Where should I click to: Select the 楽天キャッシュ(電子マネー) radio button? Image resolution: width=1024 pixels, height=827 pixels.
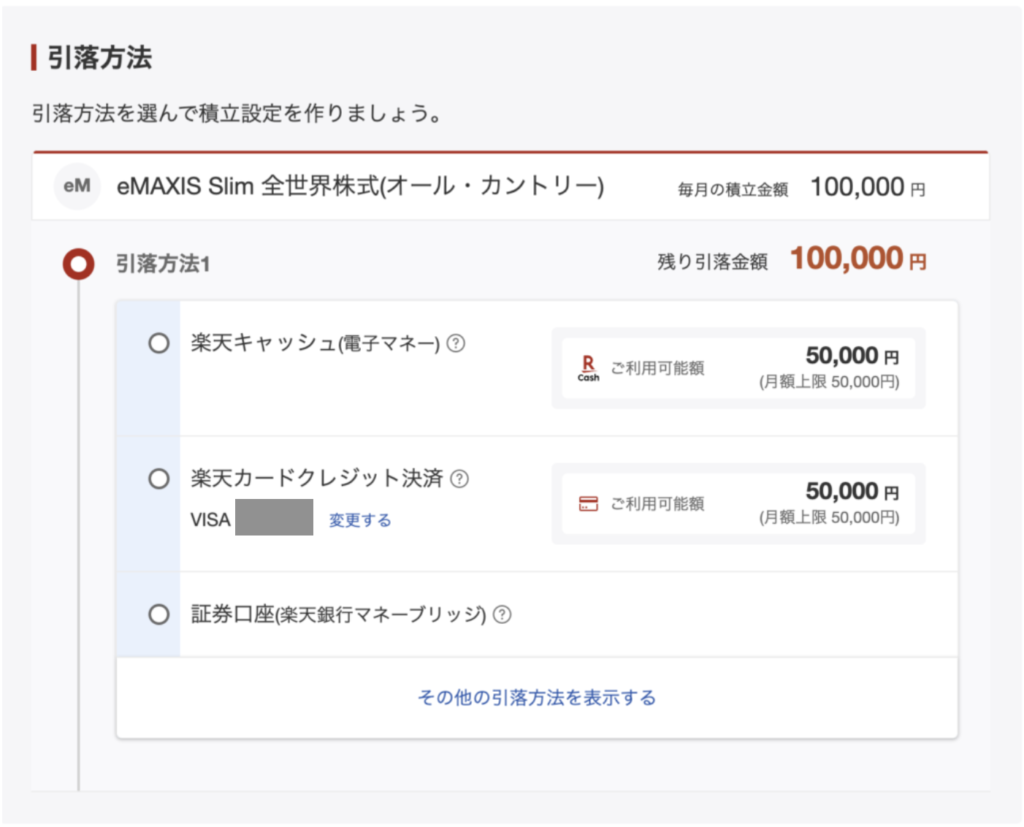coord(158,342)
